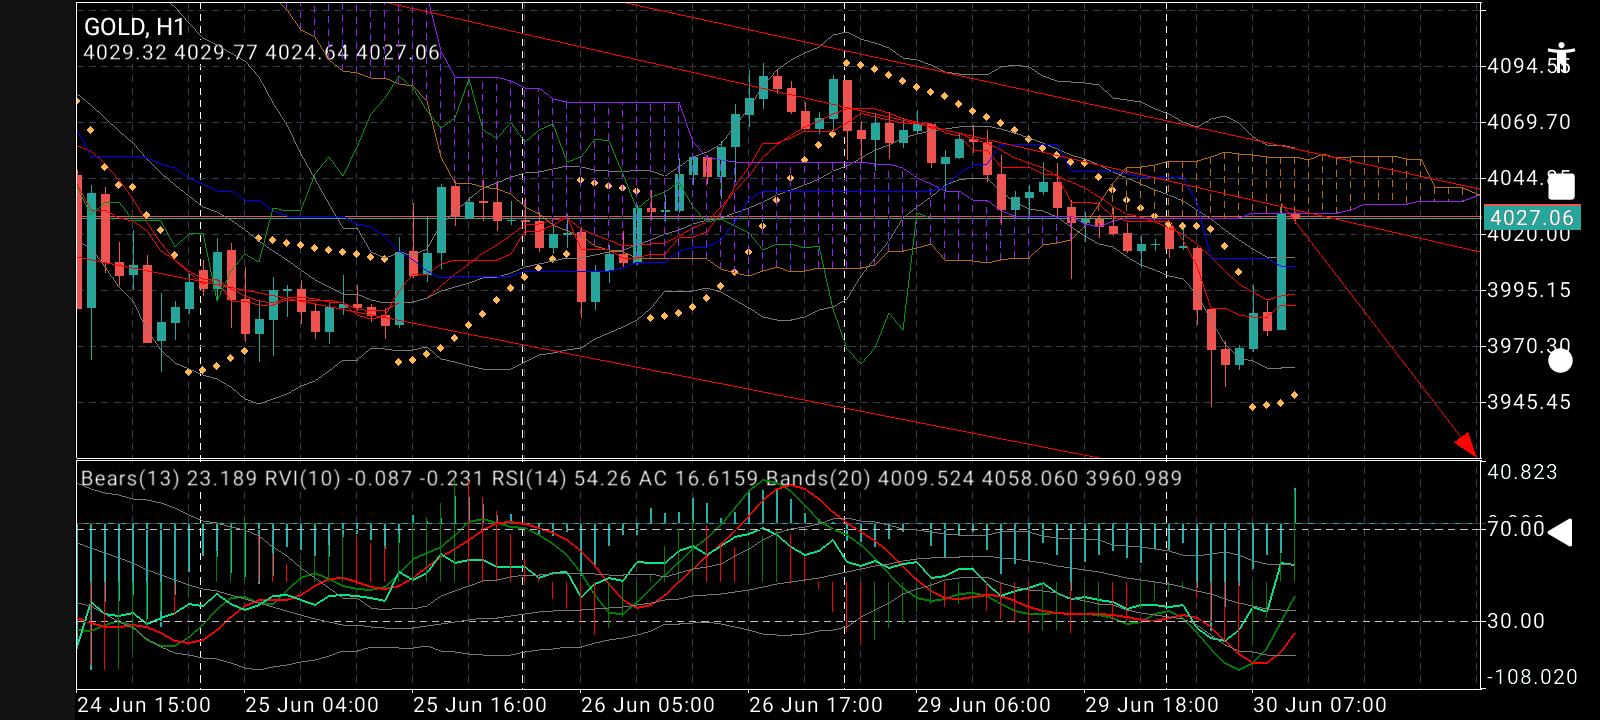
Task: Tap the 4069.70 price scale label
Action: point(1529,122)
